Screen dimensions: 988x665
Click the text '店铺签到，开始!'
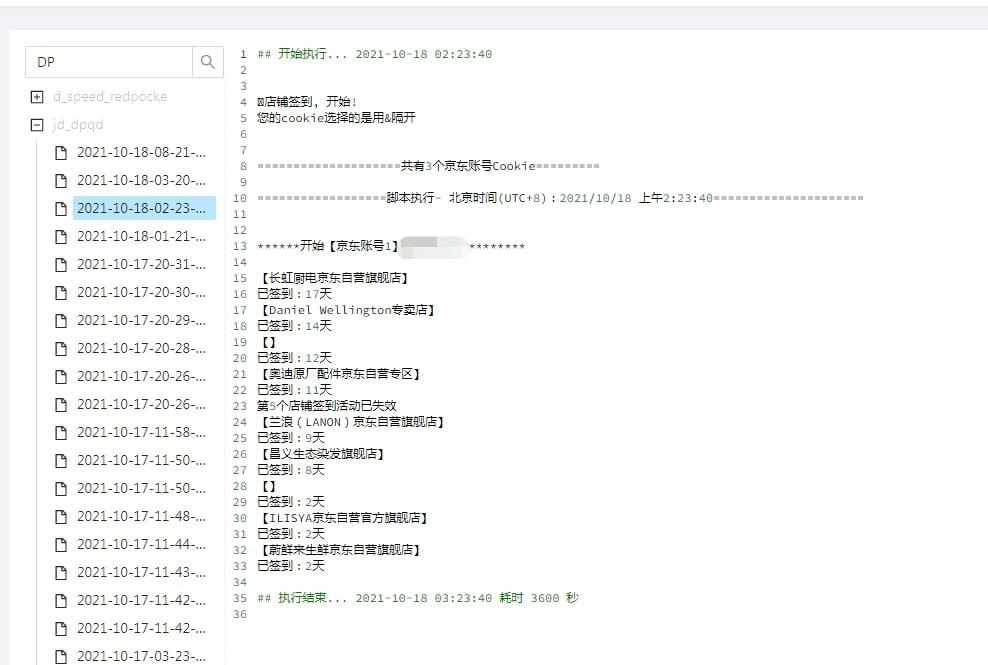point(307,101)
